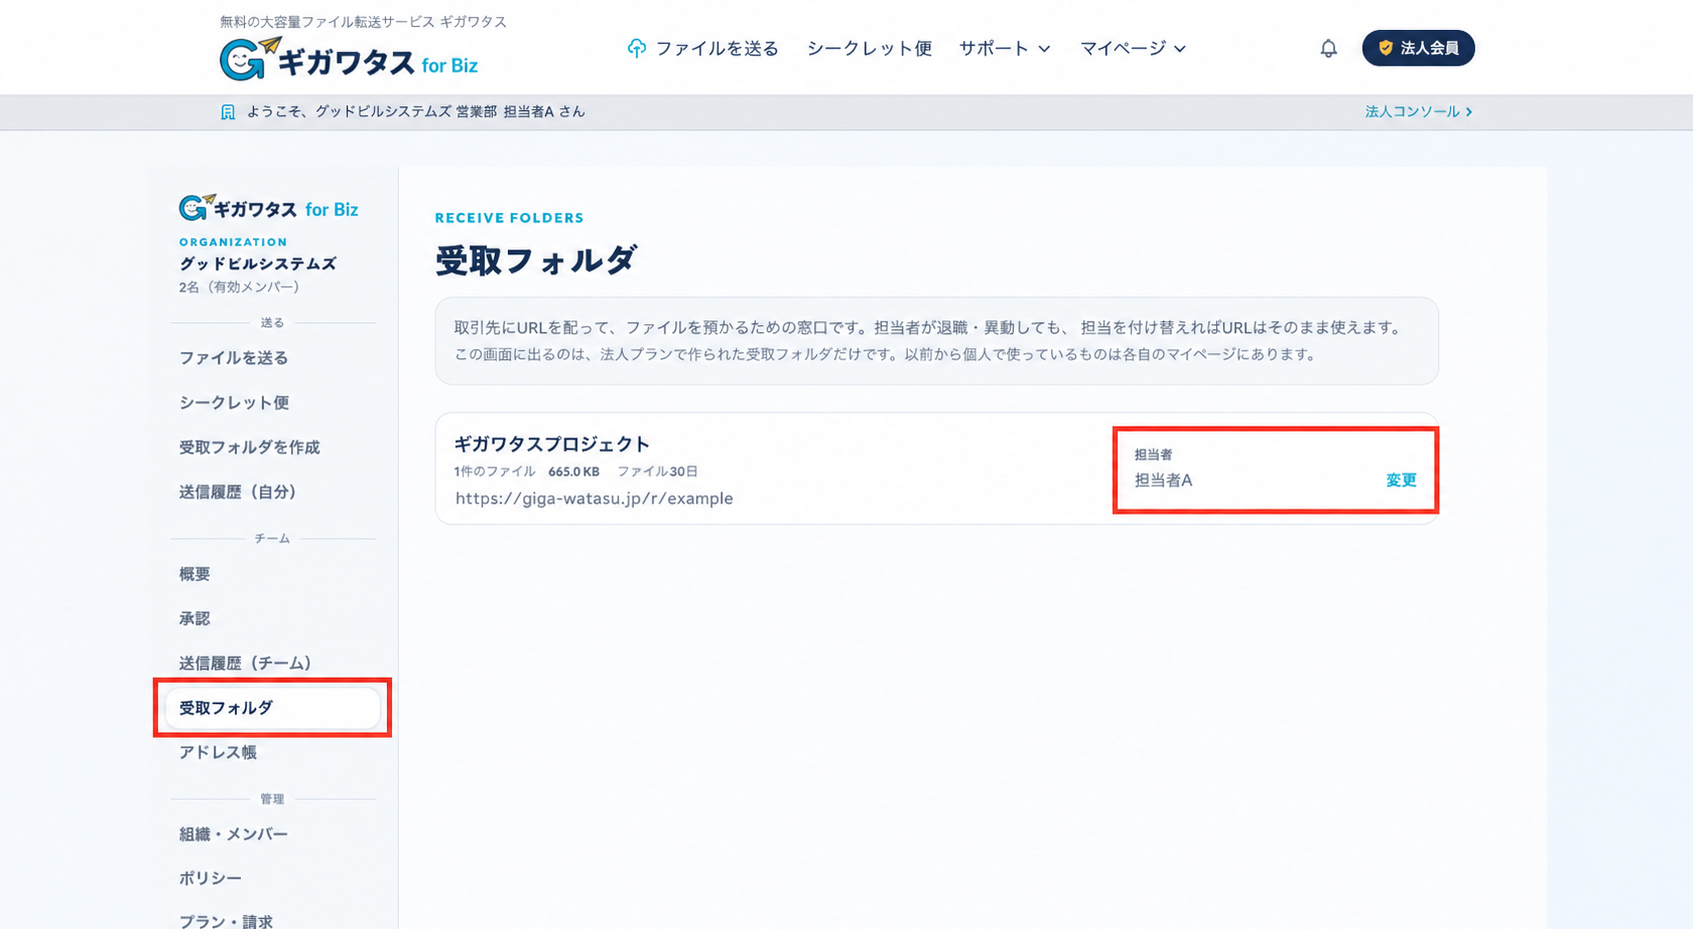1693x929 pixels.
Task: Click the chevron beside 法人コンソール
Action: point(1469,112)
